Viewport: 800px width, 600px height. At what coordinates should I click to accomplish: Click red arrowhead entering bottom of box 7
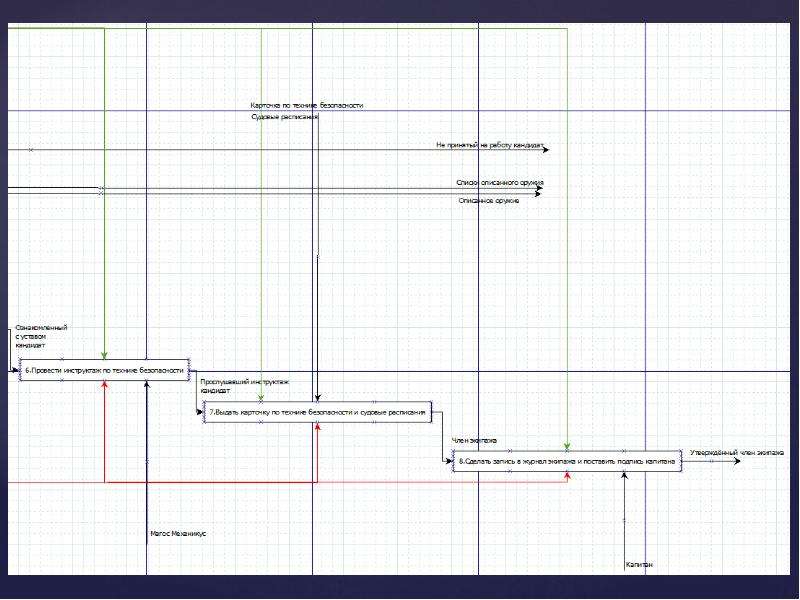pyautogui.click(x=317, y=427)
